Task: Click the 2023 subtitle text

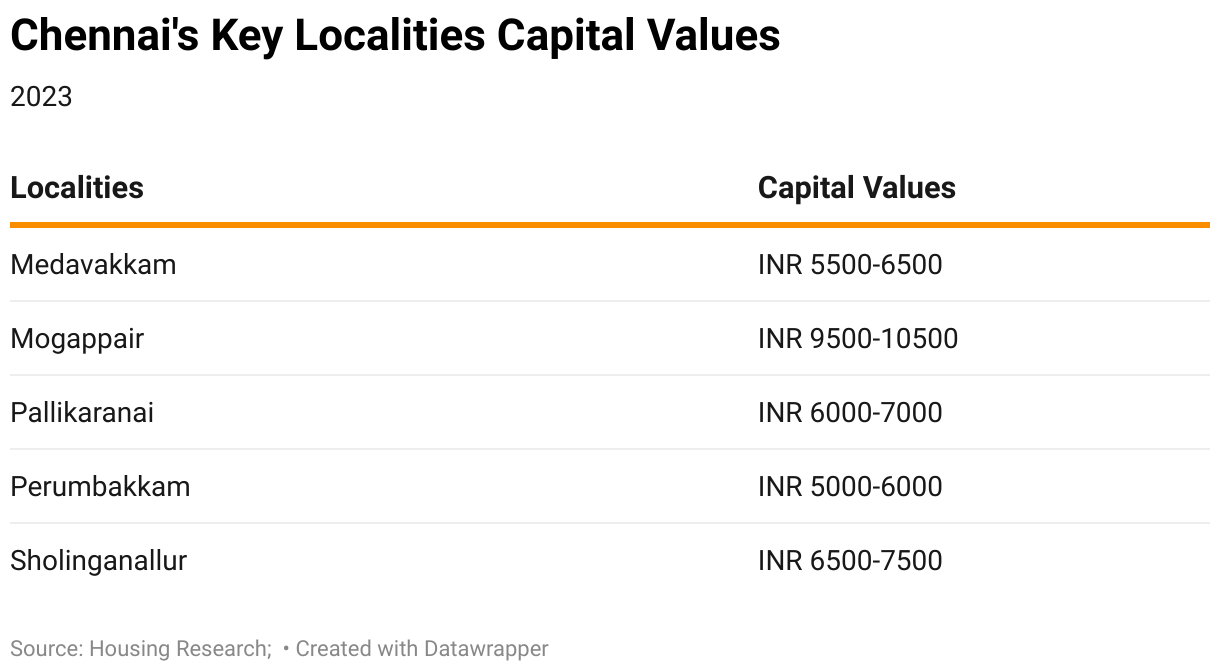Action: point(41,97)
